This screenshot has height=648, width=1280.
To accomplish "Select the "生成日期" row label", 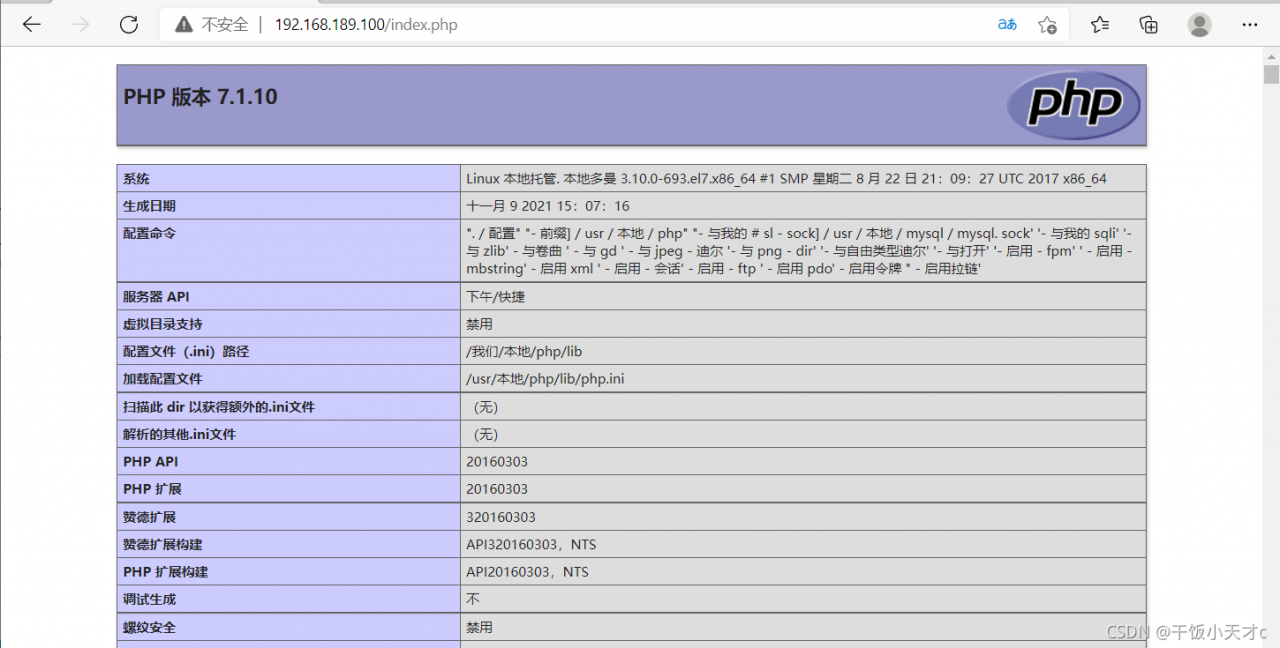I will click(149, 206).
